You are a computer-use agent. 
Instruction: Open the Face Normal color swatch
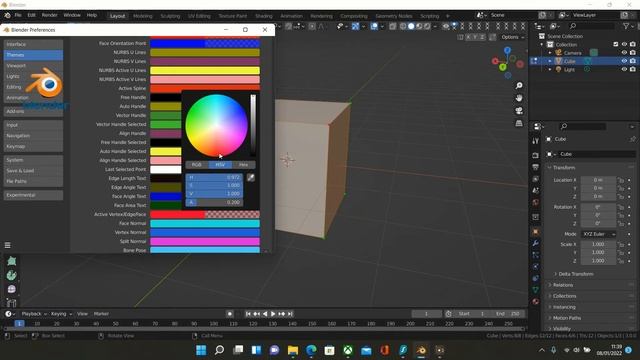(x=205, y=223)
